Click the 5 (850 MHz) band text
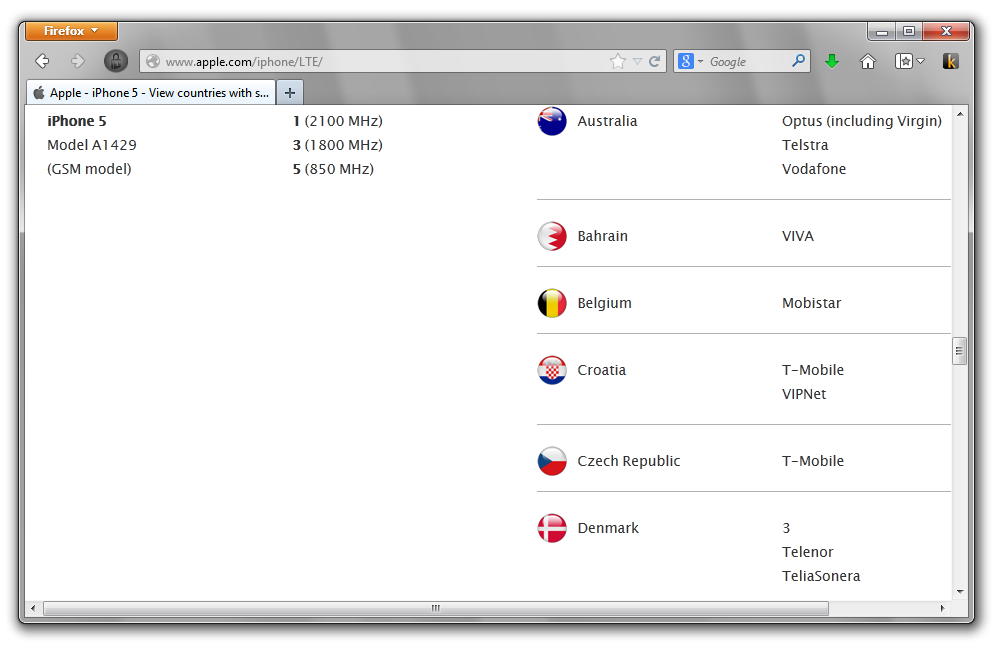 [x=333, y=169]
